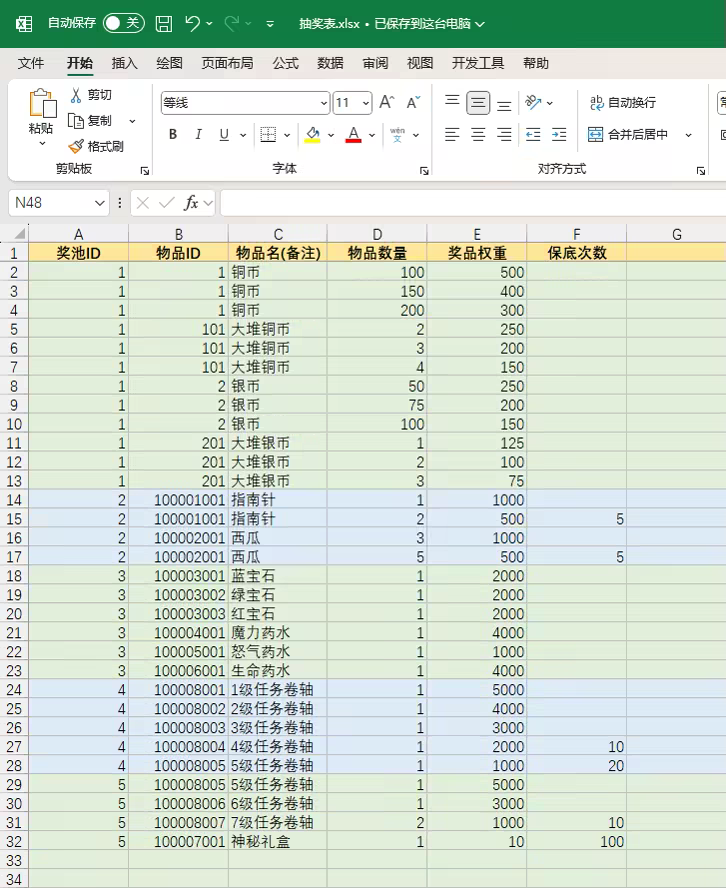Switch to the 视图 (View) tab
This screenshot has height=888, width=726.
click(x=420, y=63)
